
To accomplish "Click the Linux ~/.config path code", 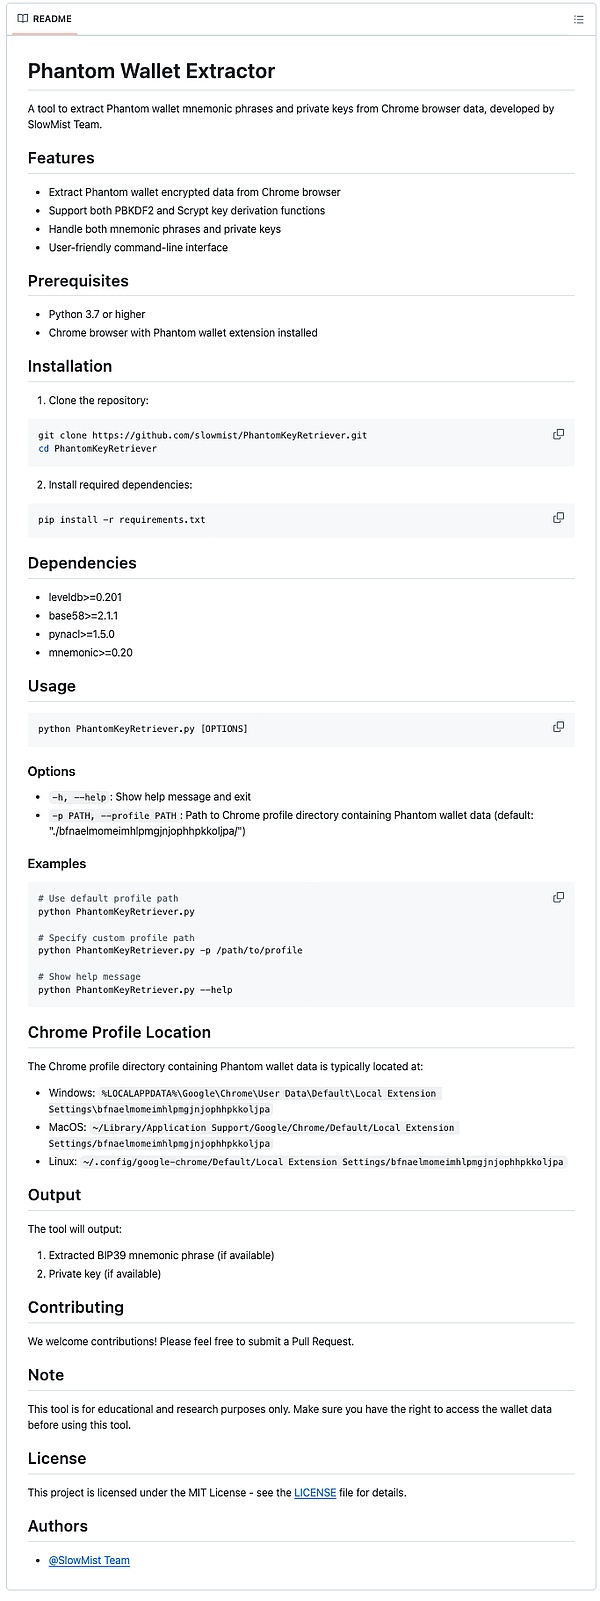I will pos(323,1162).
